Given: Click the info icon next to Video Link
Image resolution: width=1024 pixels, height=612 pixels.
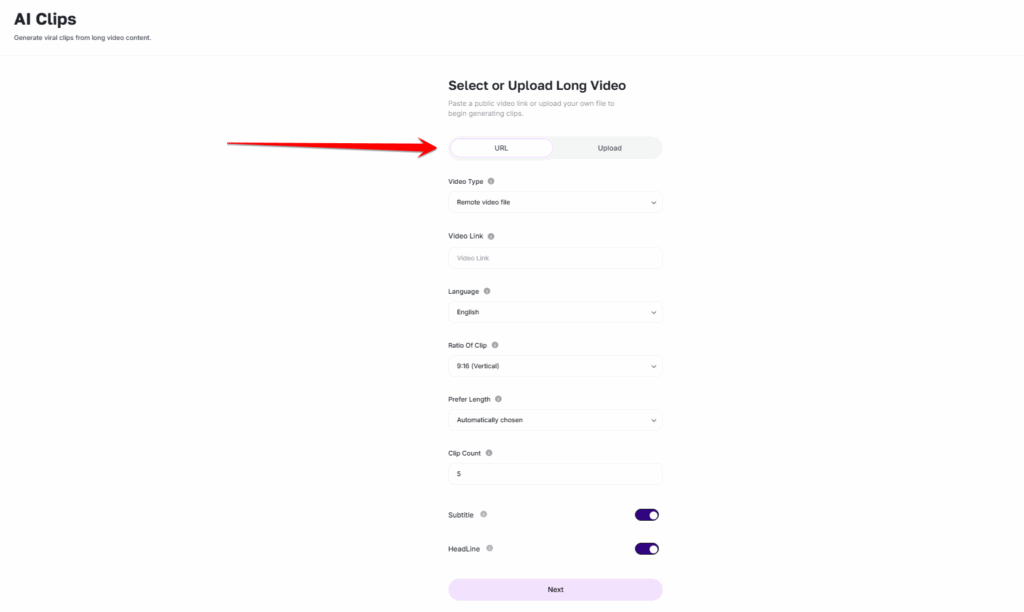Looking at the screenshot, I should tap(491, 236).
